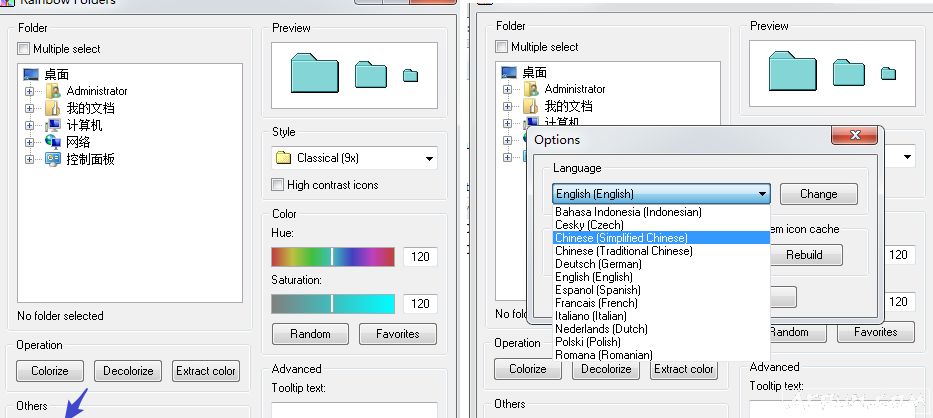The height and width of the screenshot is (418, 933).
Task: Click the Saturation slider bar, left window
Action: coord(333,304)
